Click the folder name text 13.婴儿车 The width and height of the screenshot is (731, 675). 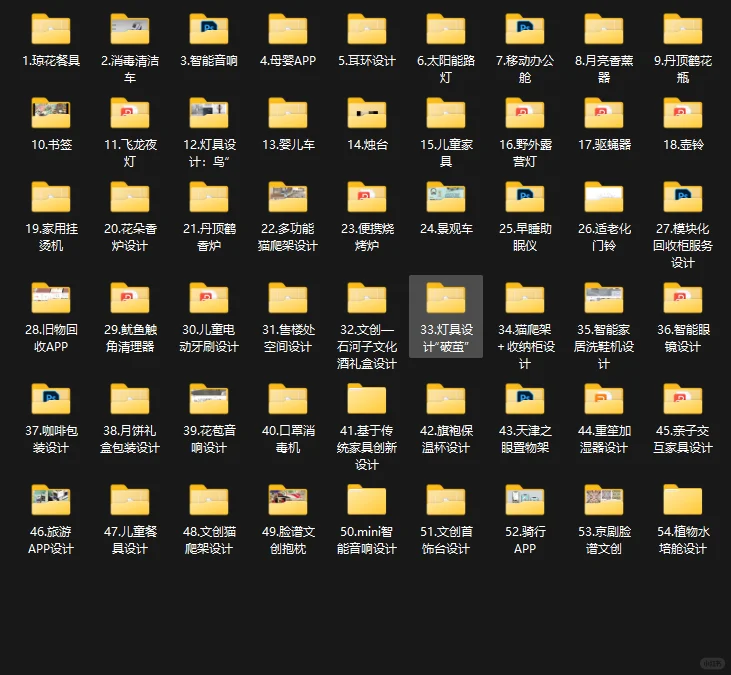click(x=288, y=145)
